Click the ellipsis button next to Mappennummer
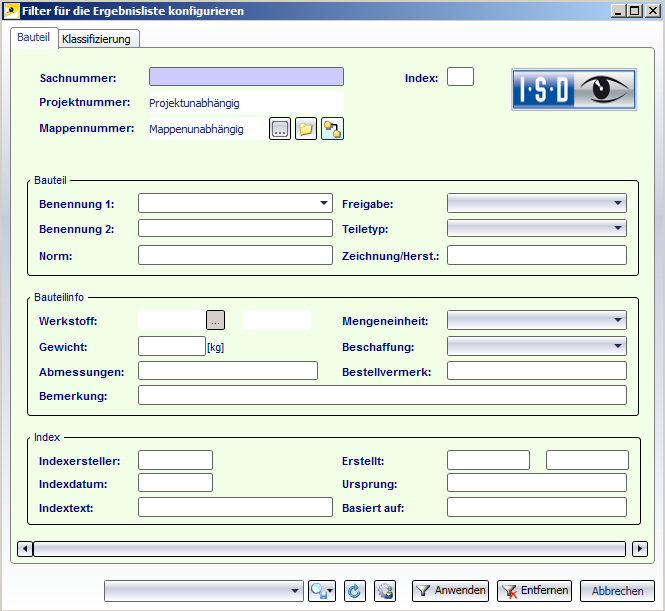665x611 pixels. 280,128
